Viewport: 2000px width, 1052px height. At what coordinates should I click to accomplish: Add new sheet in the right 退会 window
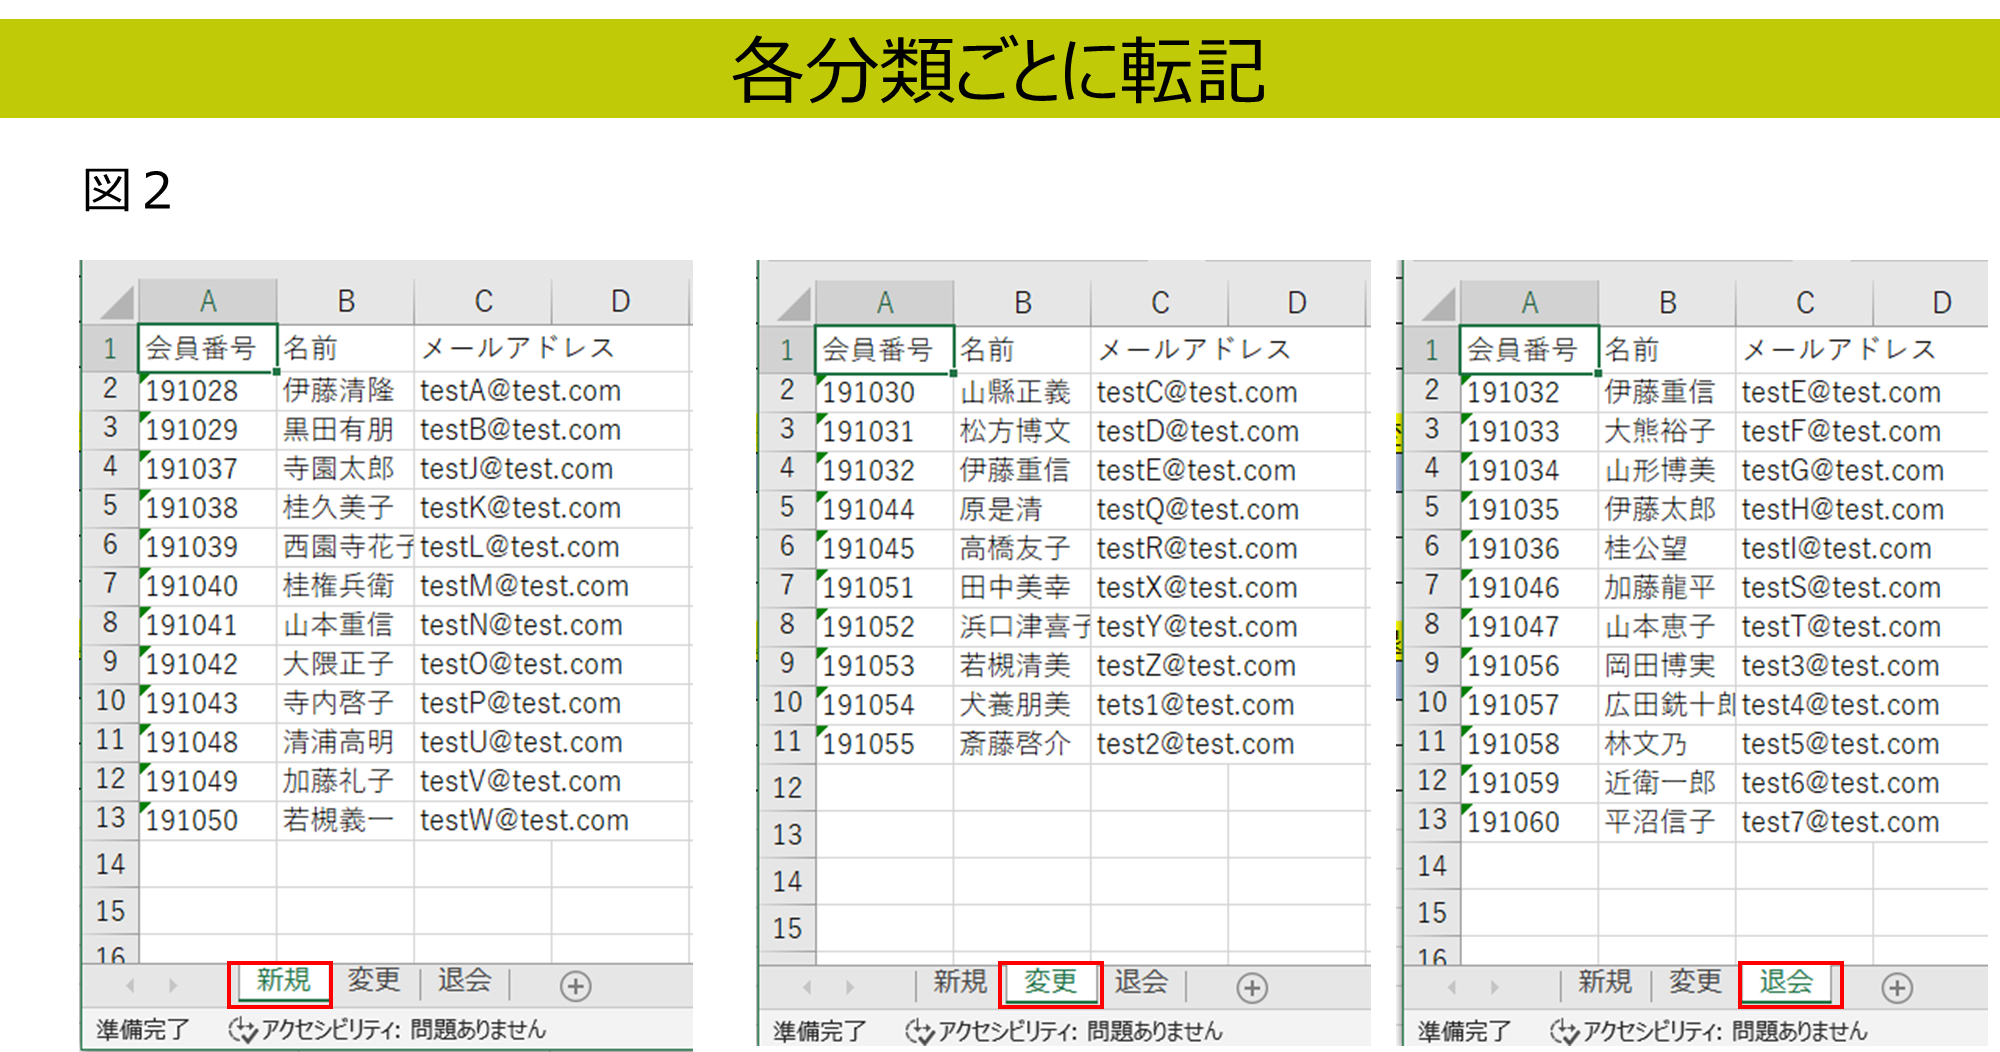click(1897, 988)
